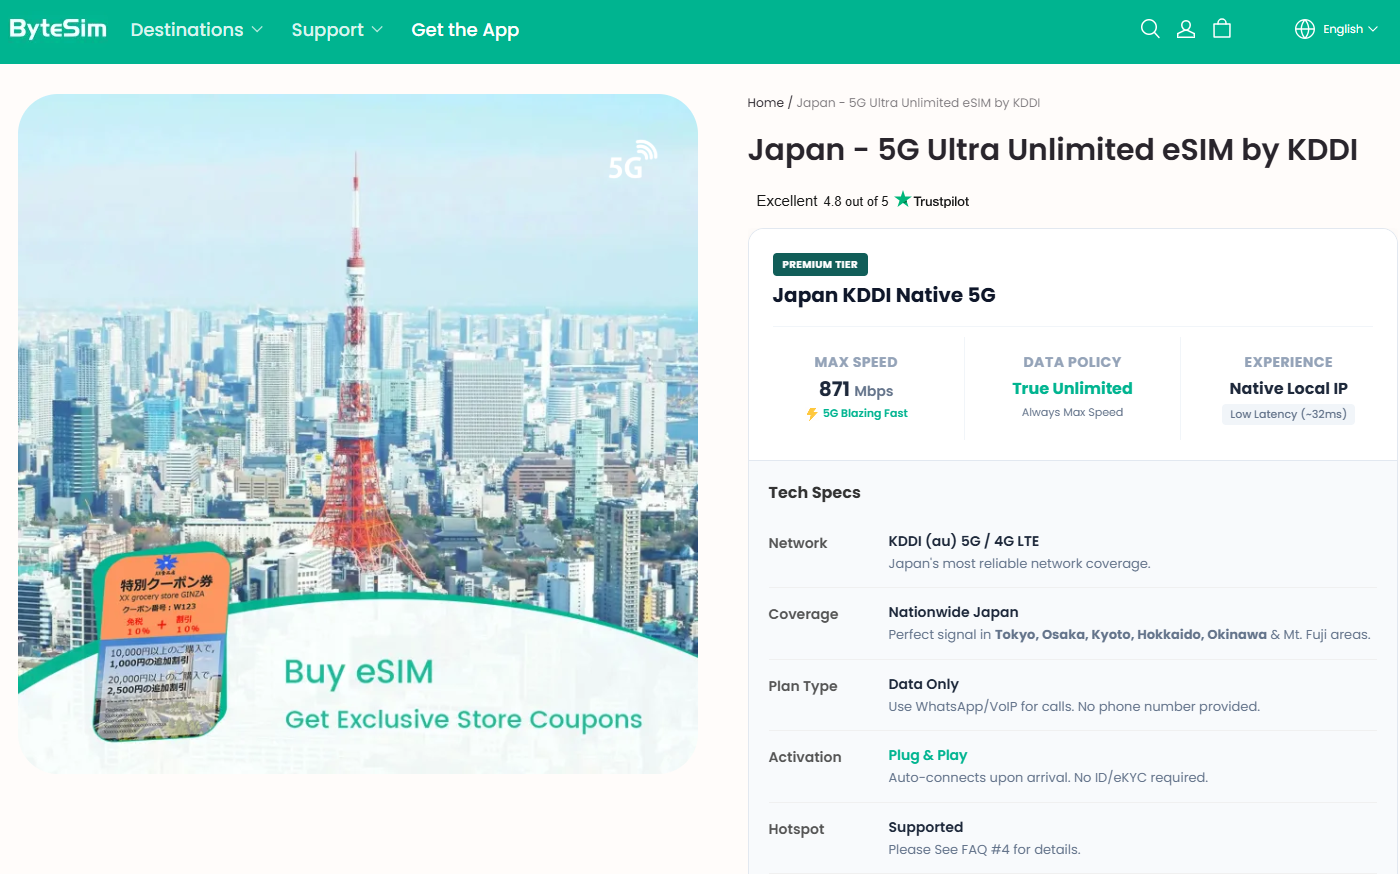Click the 'True Unlimited' data policy text
The height and width of the screenshot is (874, 1400).
pyautogui.click(x=1072, y=388)
